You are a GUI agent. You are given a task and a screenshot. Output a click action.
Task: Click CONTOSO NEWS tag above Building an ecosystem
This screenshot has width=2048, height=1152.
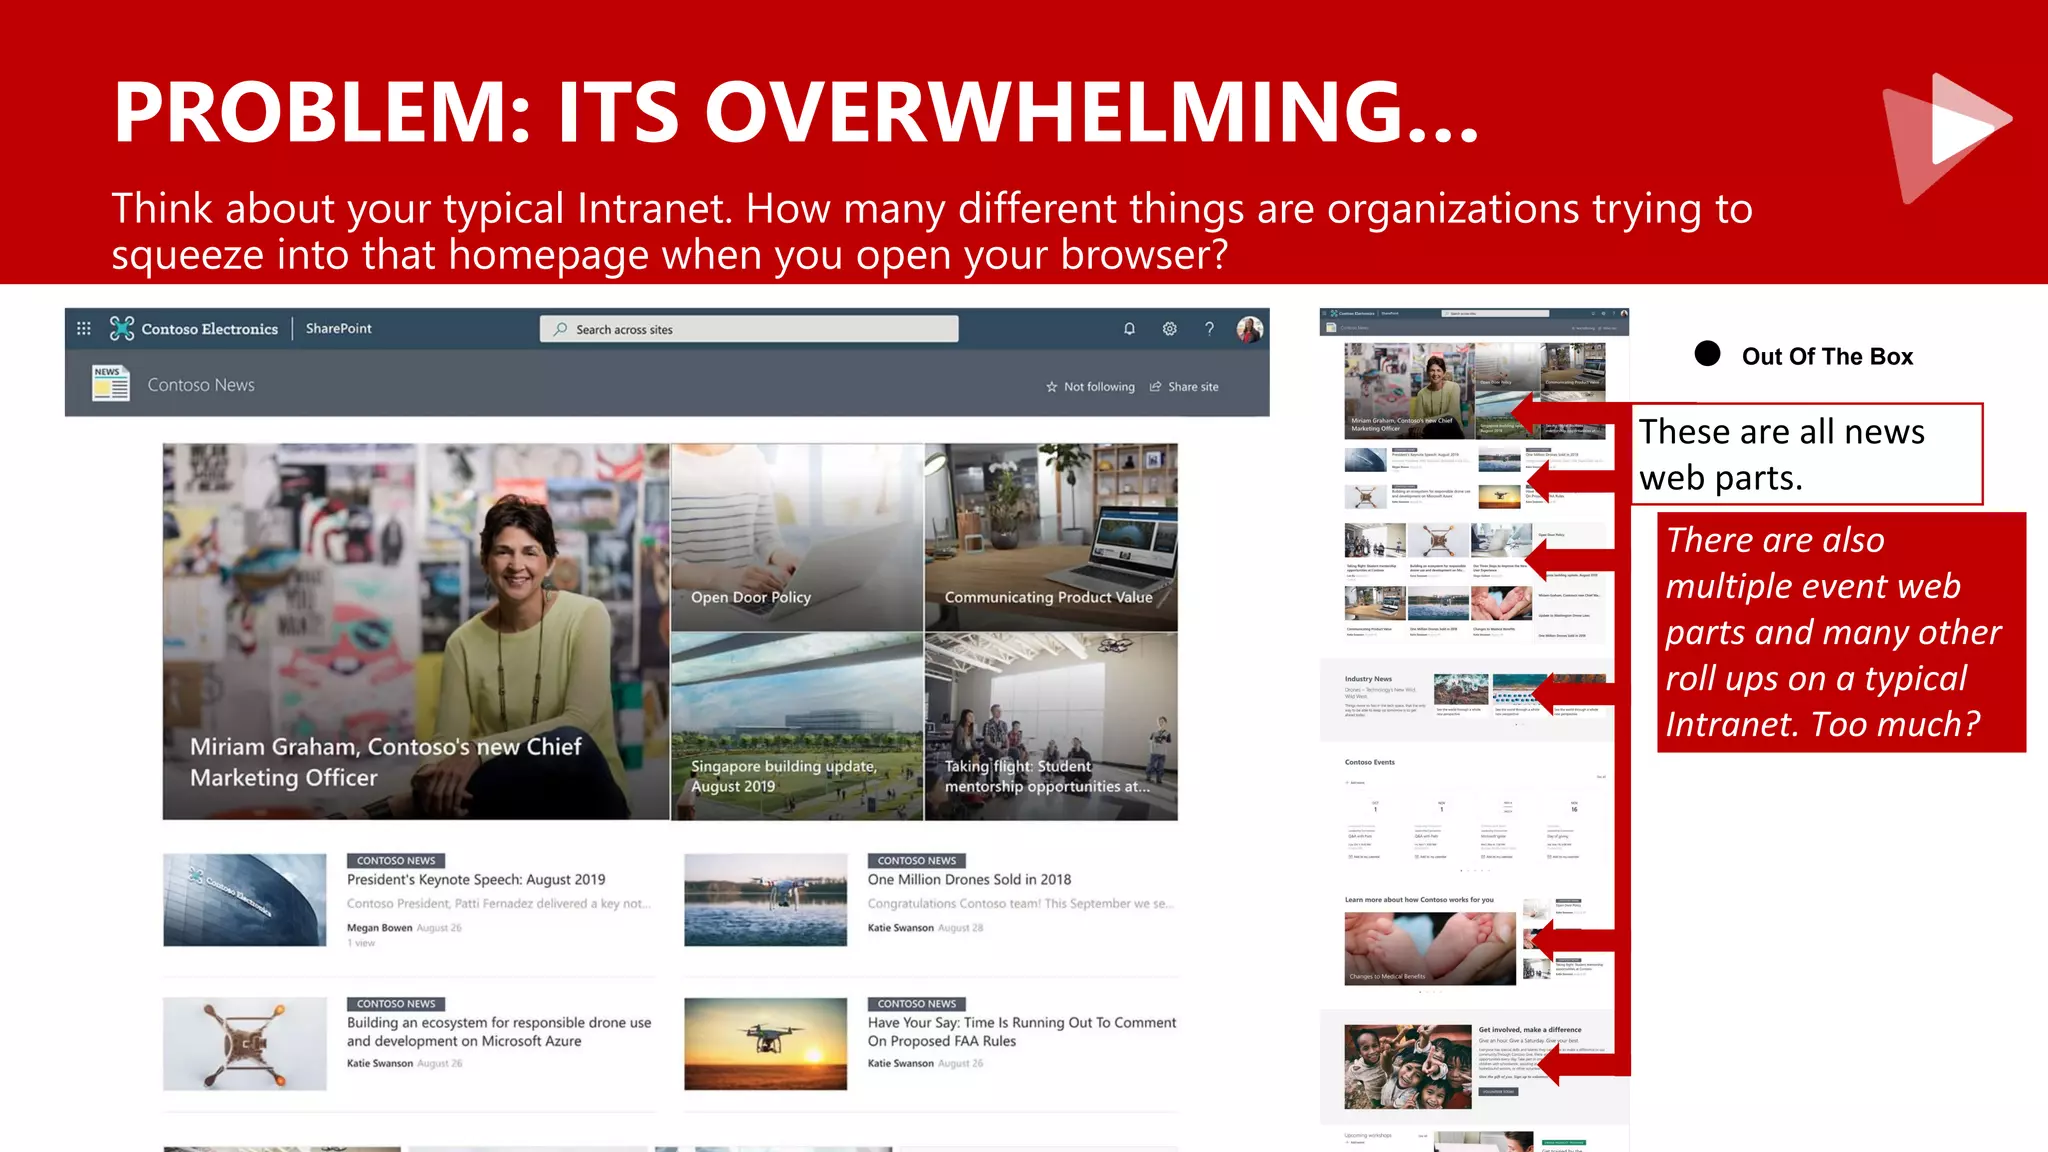(x=396, y=1004)
